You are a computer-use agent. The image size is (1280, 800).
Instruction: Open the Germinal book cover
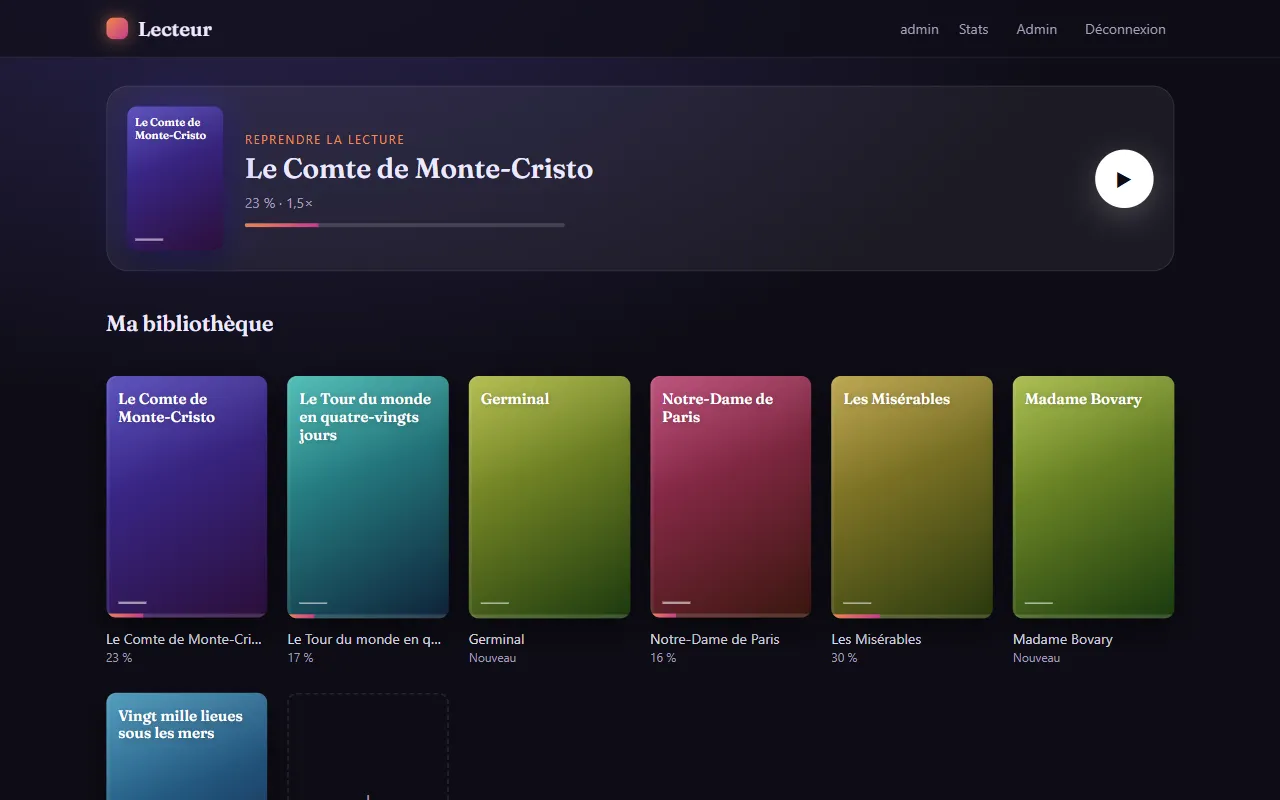pos(549,497)
